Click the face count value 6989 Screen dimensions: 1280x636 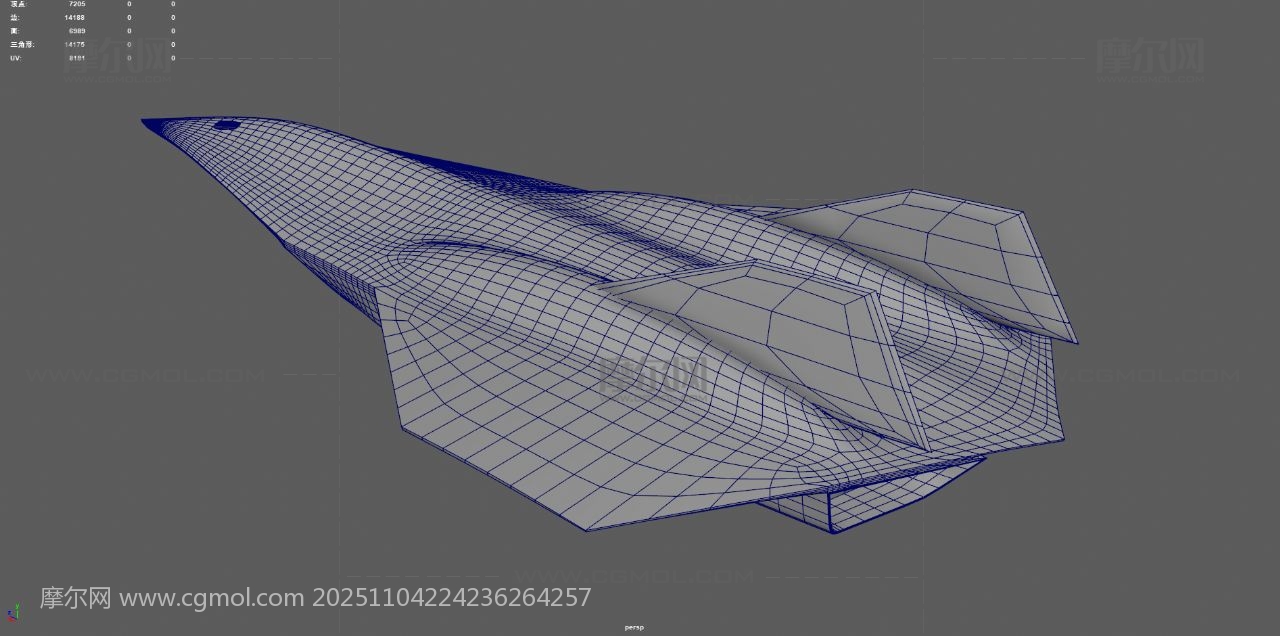point(76,31)
